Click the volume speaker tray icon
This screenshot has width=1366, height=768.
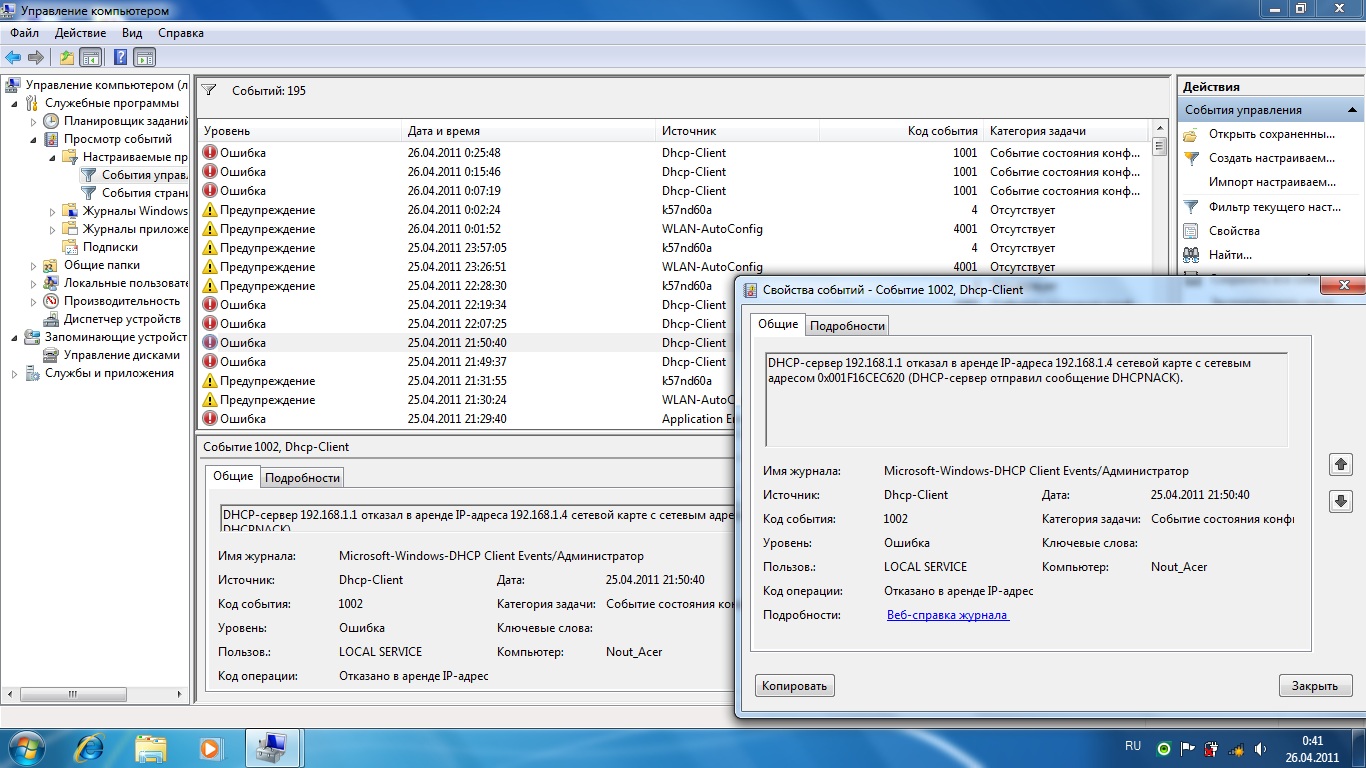(x=1260, y=748)
